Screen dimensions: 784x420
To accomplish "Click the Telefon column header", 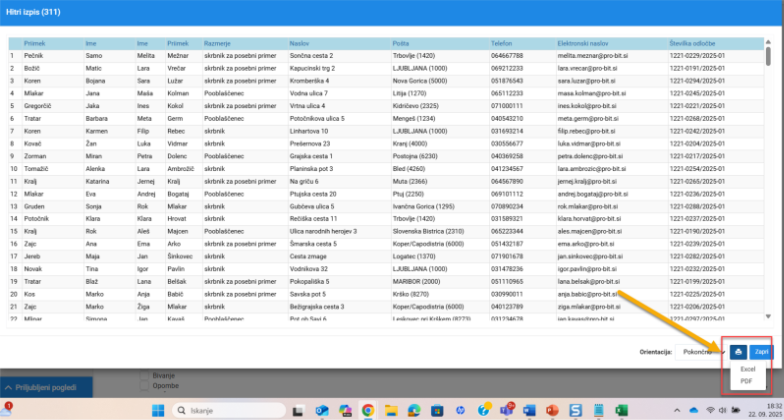I will point(502,44).
